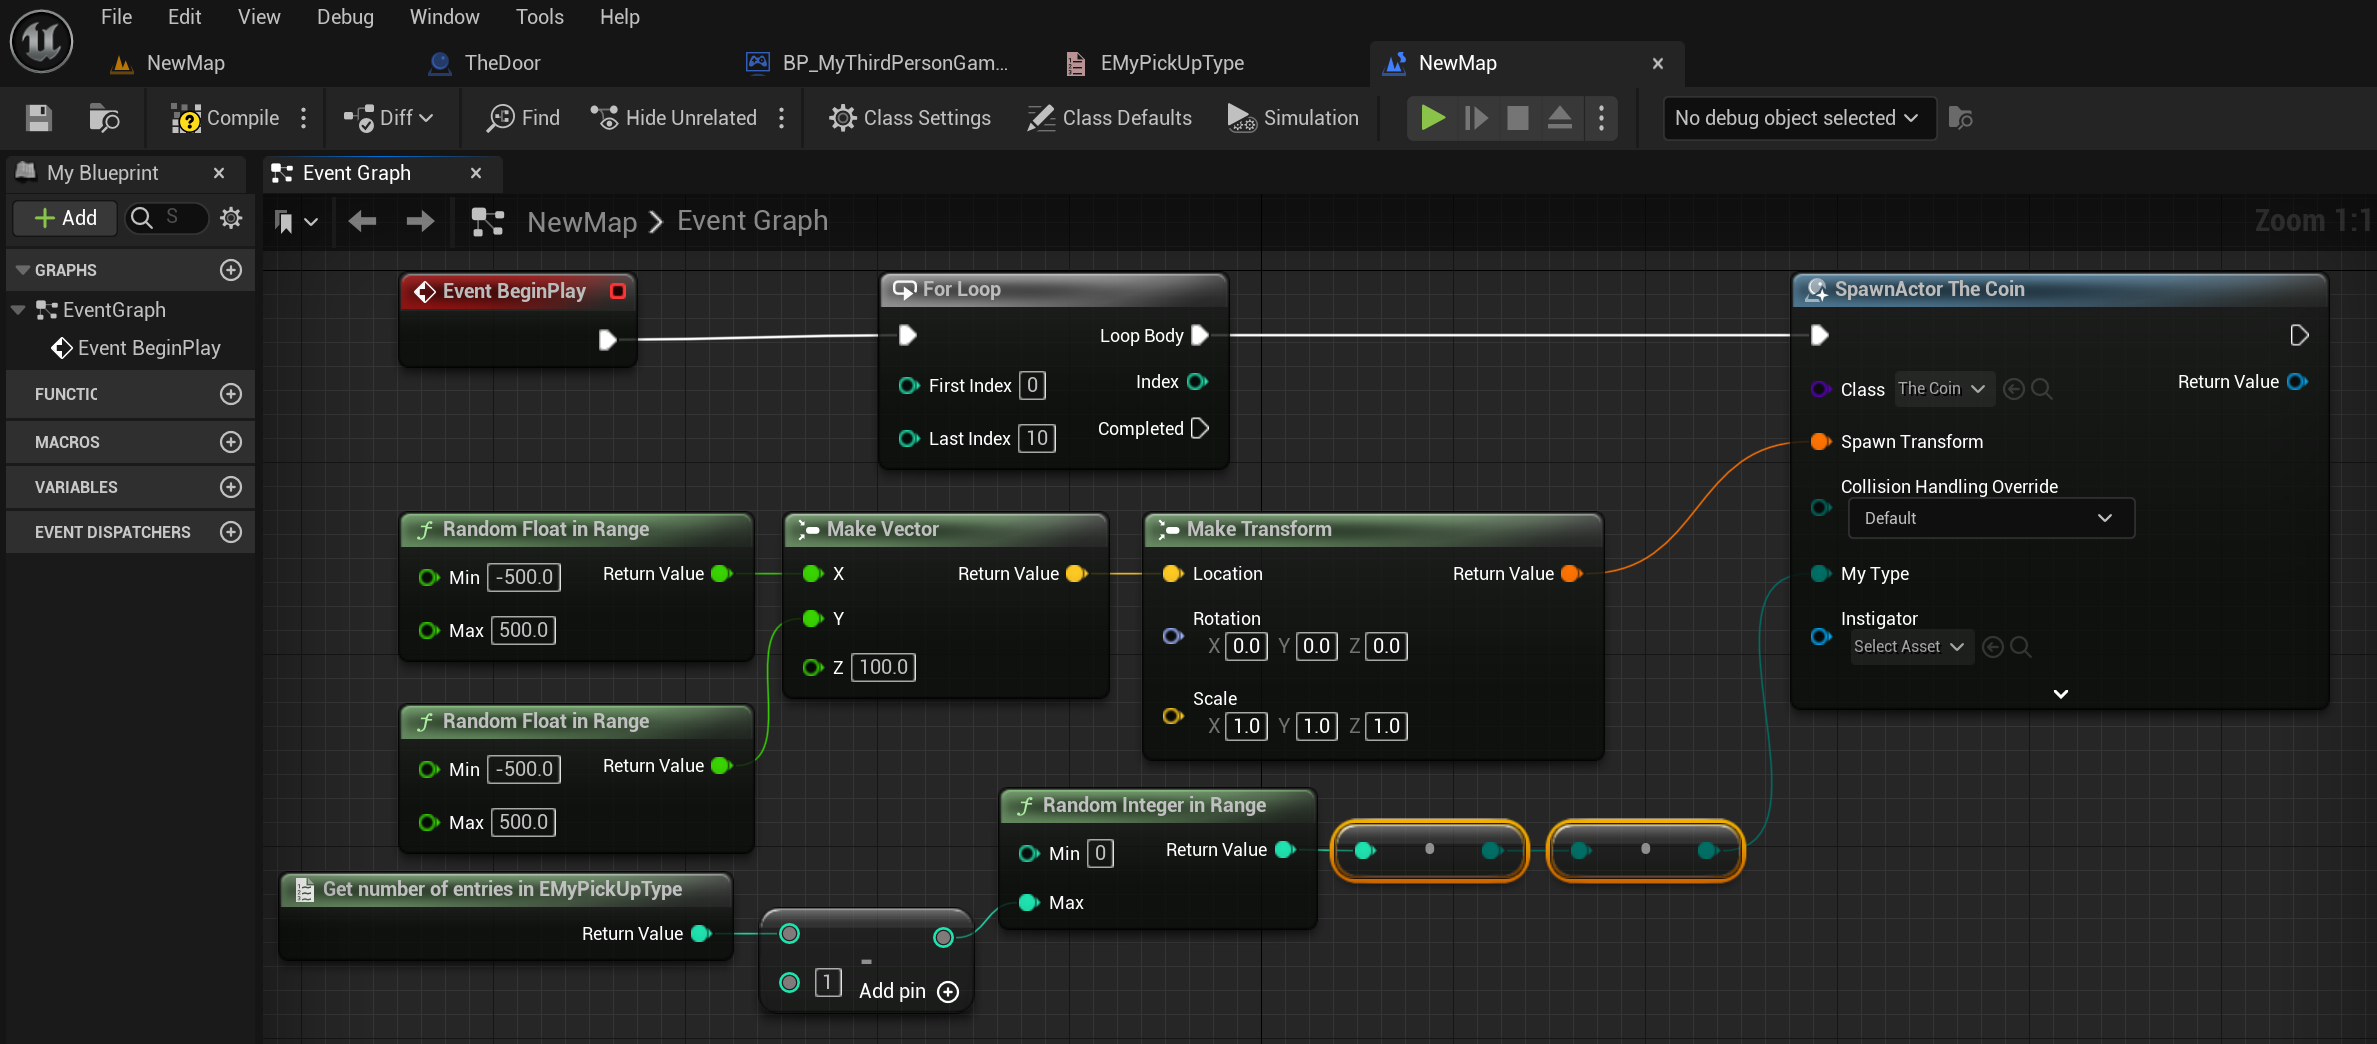Image resolution: width=2377 pixels, height=1044 pixels.
Task: Browse to The Coin class asset
Action: (x=2042, y=389)
